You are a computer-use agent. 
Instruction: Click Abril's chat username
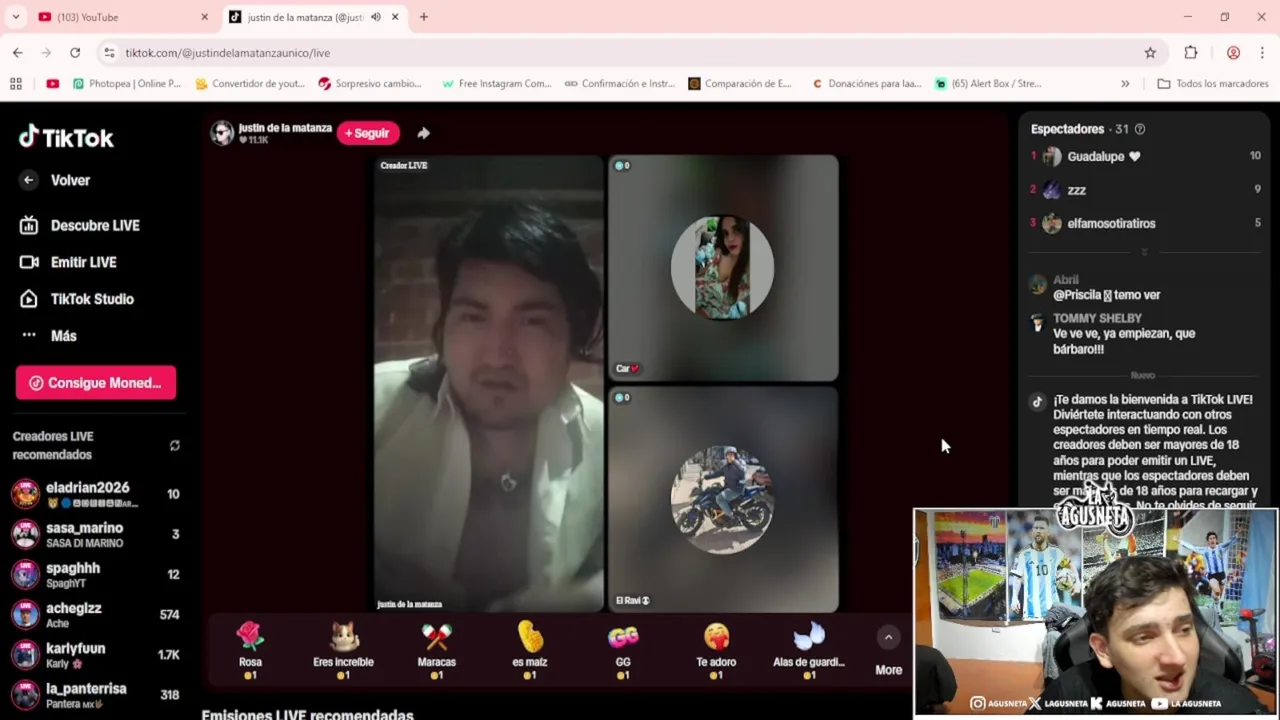[1066, 280]
